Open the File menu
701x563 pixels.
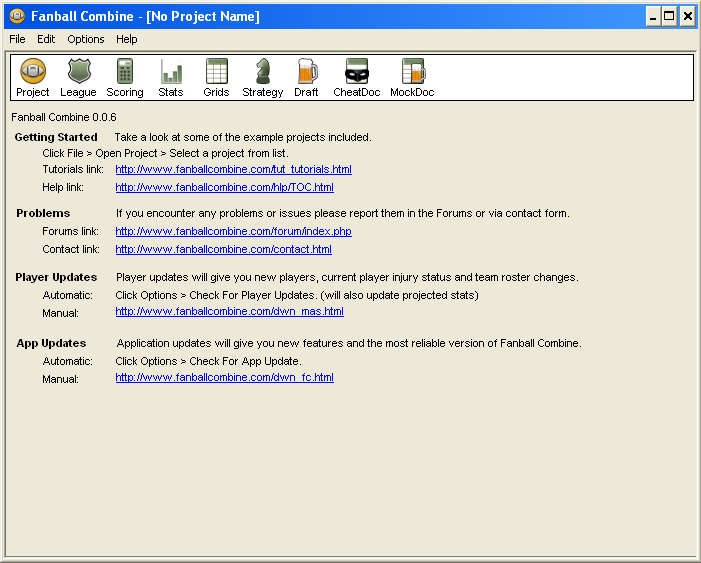pyautogui.click(x=17, y=39)
